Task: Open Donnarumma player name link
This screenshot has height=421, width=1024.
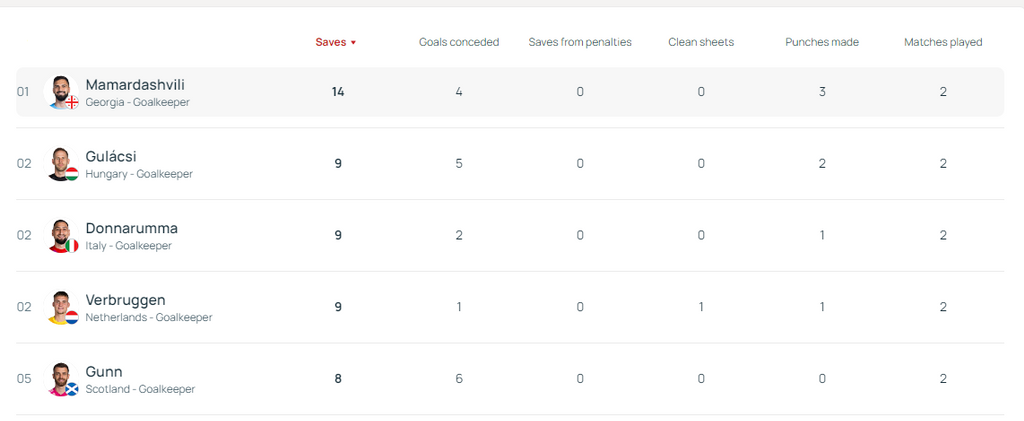Action: [131, 229]
